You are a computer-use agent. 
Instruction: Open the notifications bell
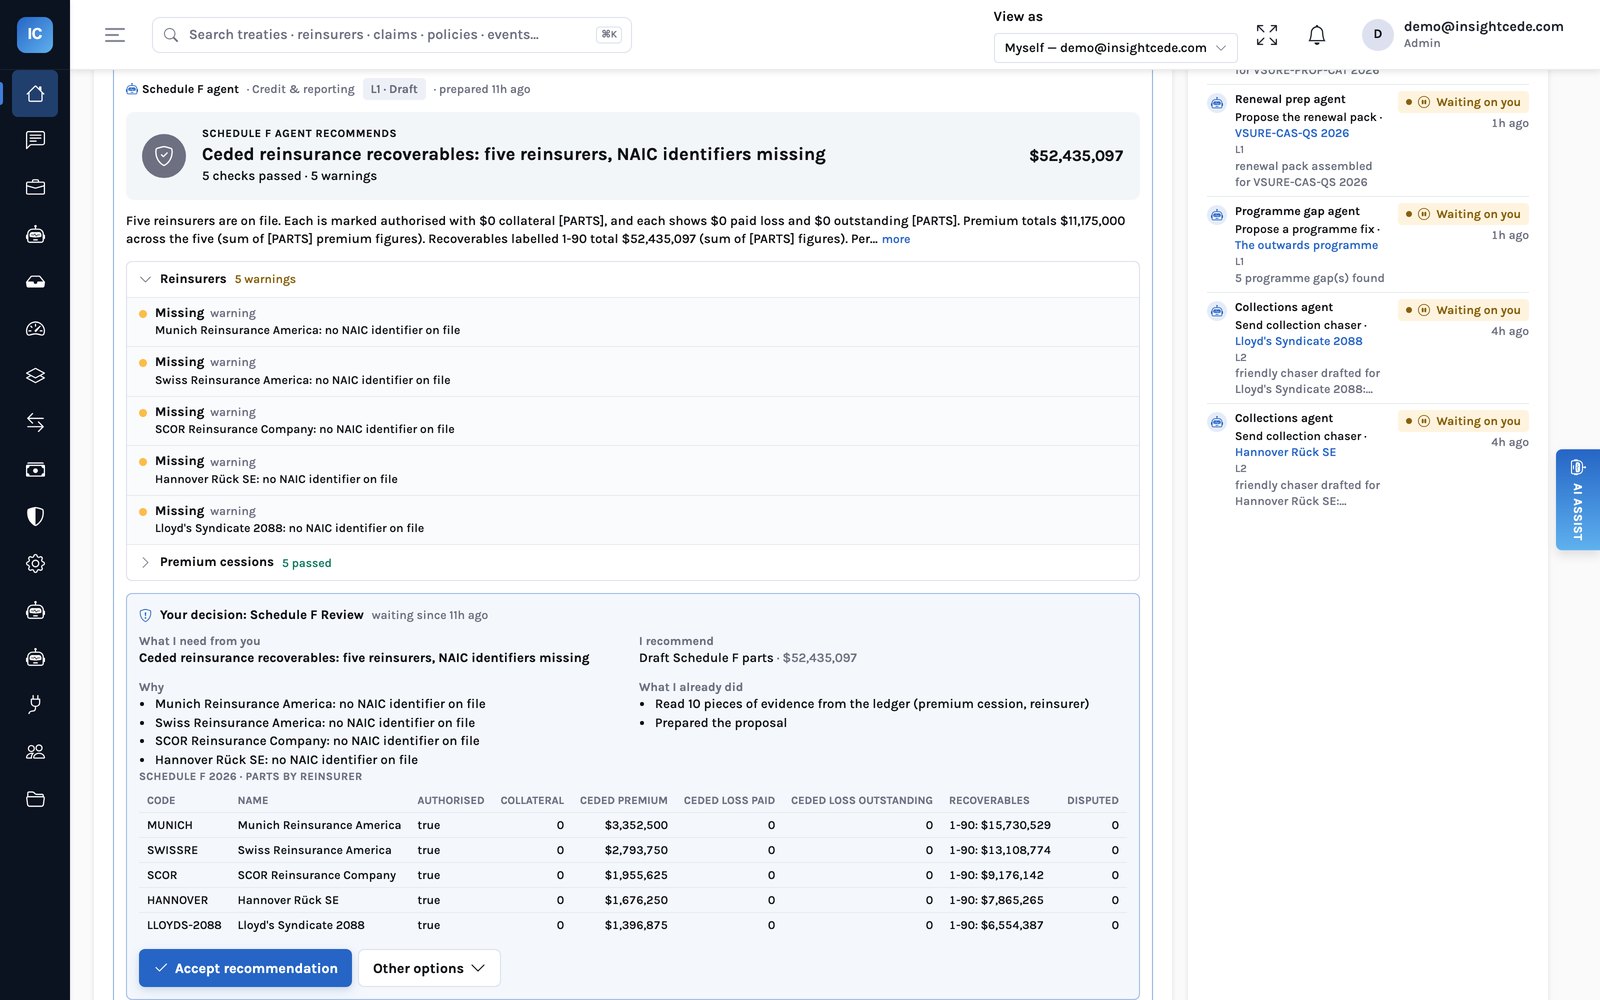pos(1317,35)
